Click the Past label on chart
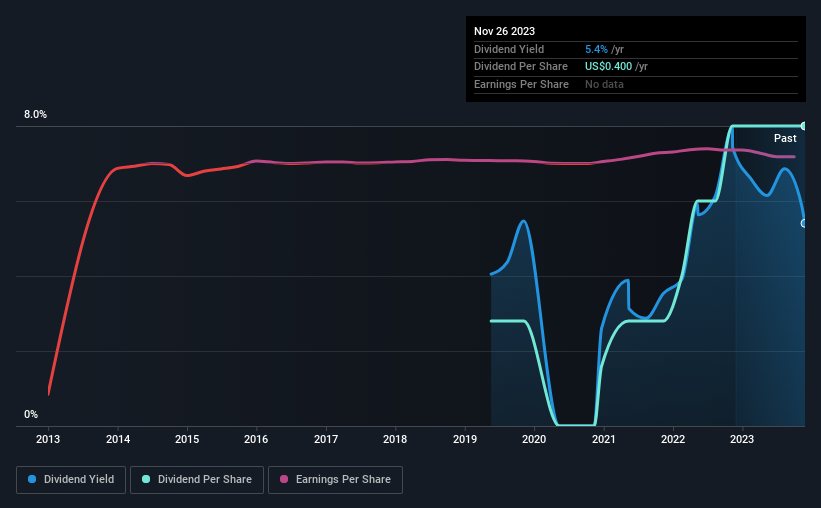Screen dimensions: 821x508 pos(785,138)
